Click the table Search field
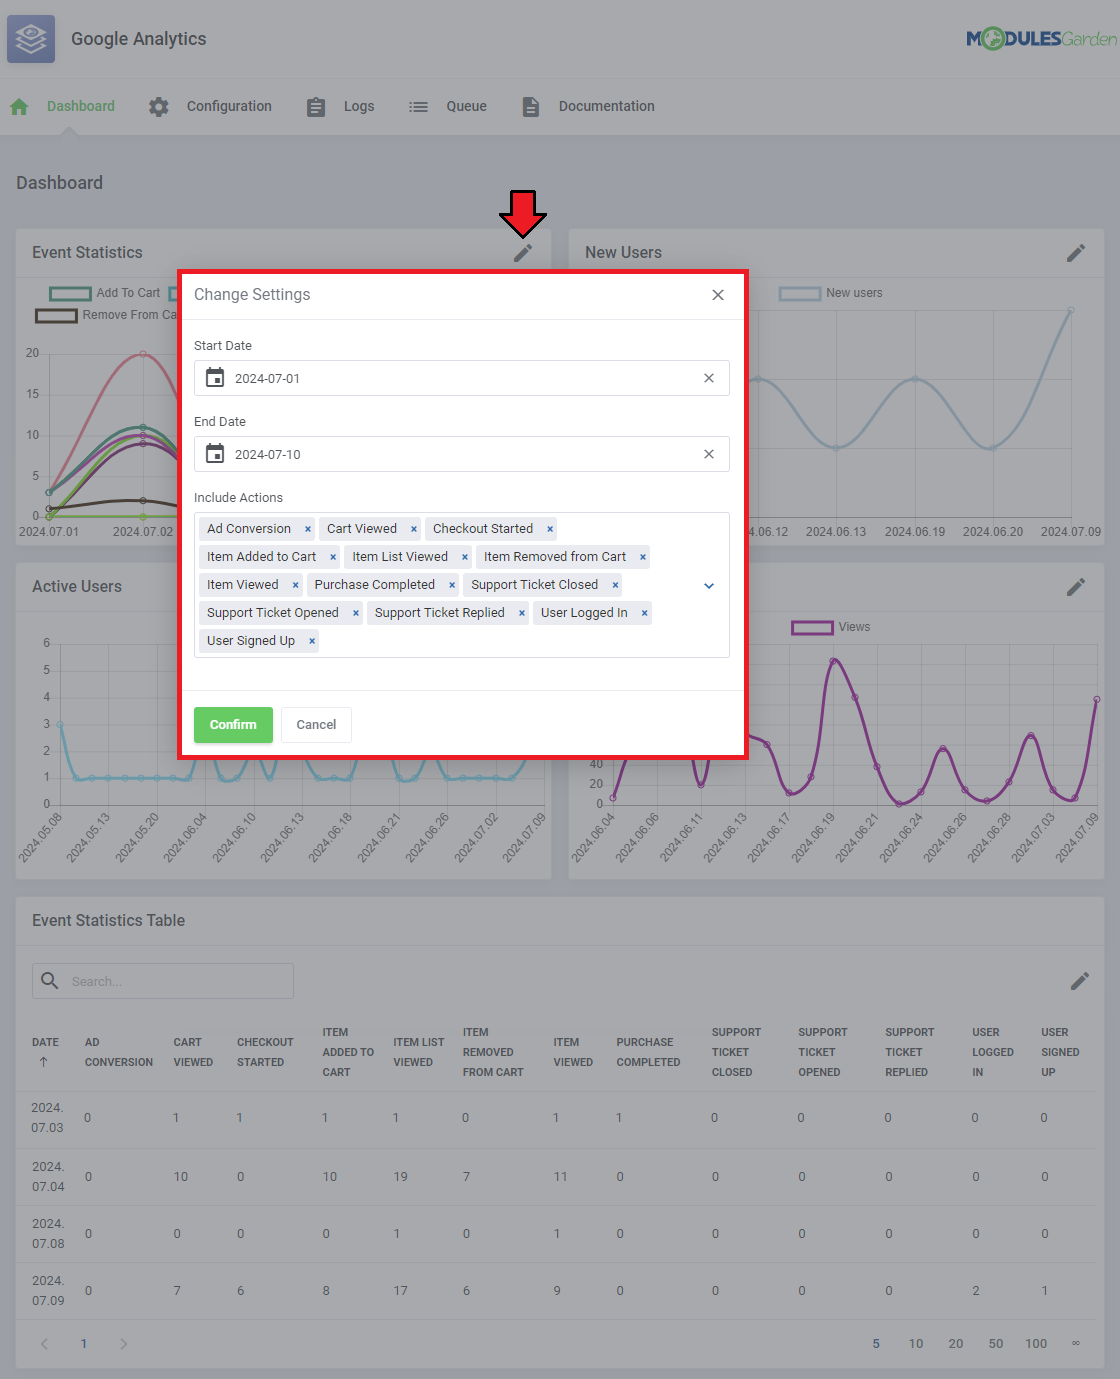 (163, 981)
